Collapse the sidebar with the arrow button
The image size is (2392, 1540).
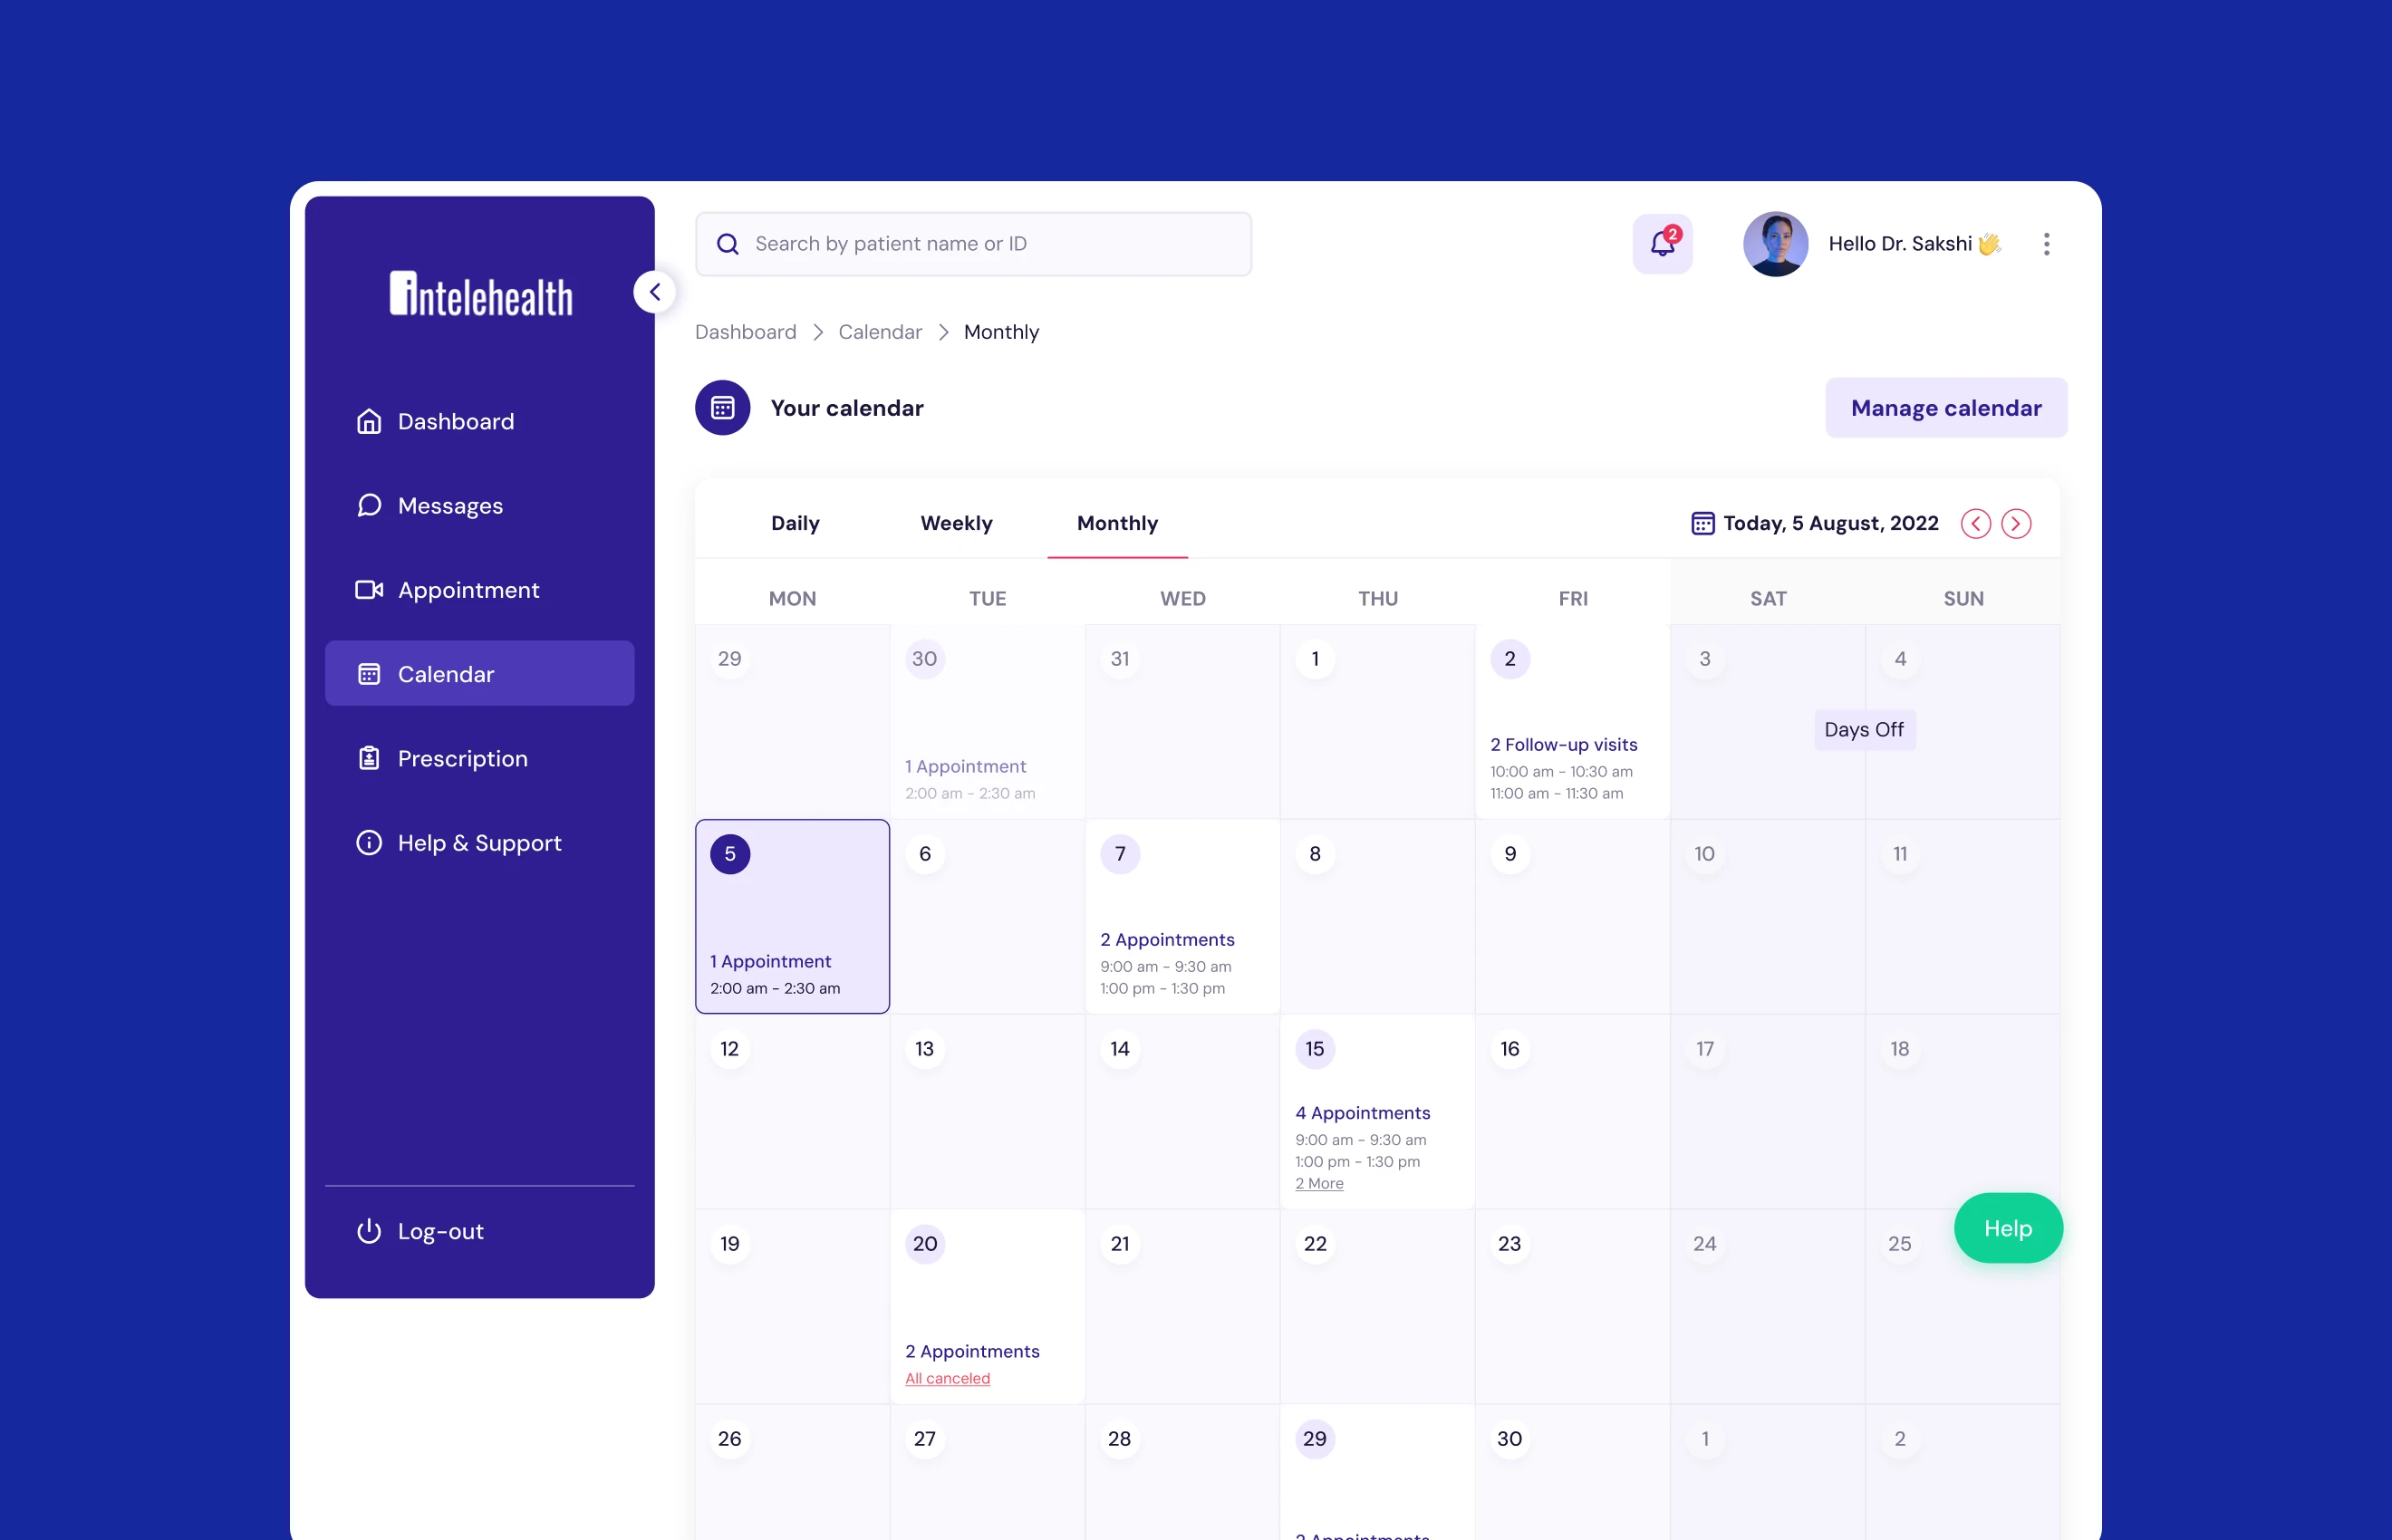[x=655, y=292]
